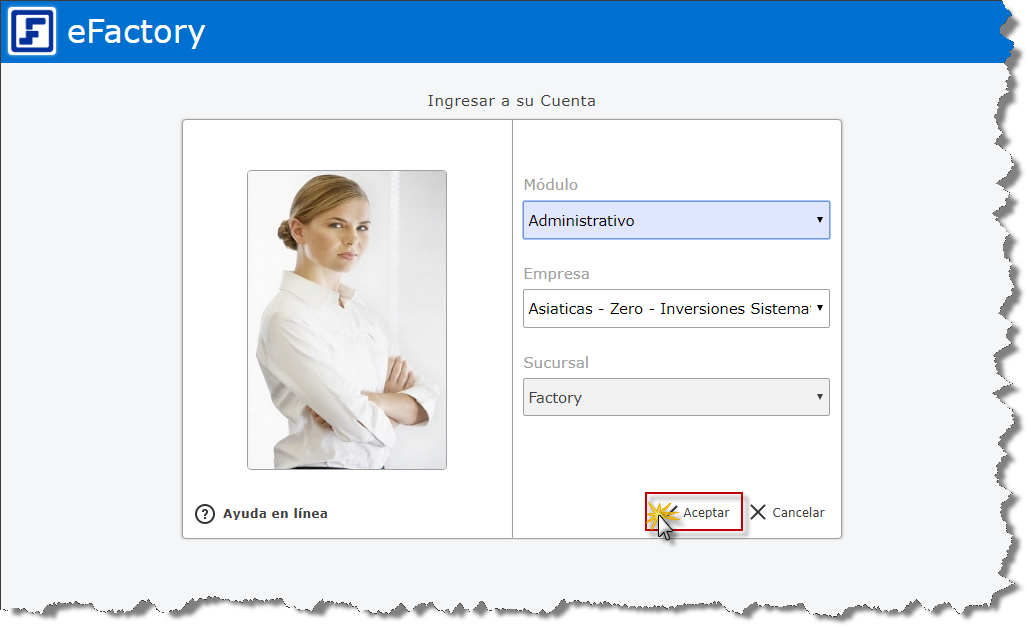The image size is (1027, 626).
Task: Open the Empresa dropdown list
Action: click(x=665, y=309)
